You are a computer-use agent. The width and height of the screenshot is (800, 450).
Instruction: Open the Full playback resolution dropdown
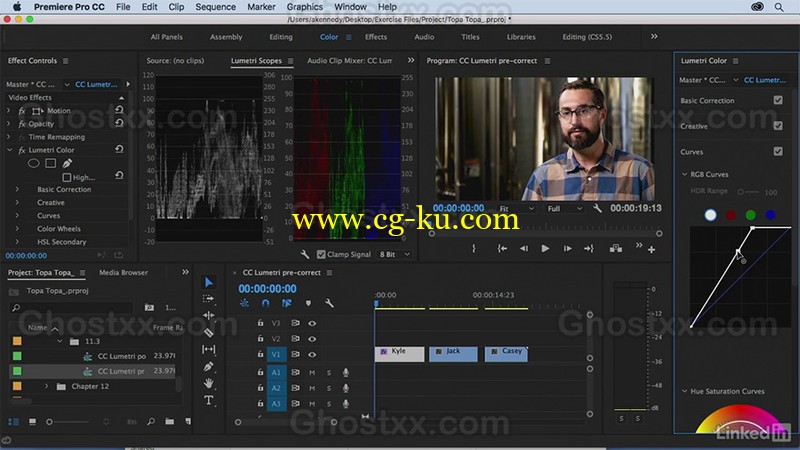[564, 208]
